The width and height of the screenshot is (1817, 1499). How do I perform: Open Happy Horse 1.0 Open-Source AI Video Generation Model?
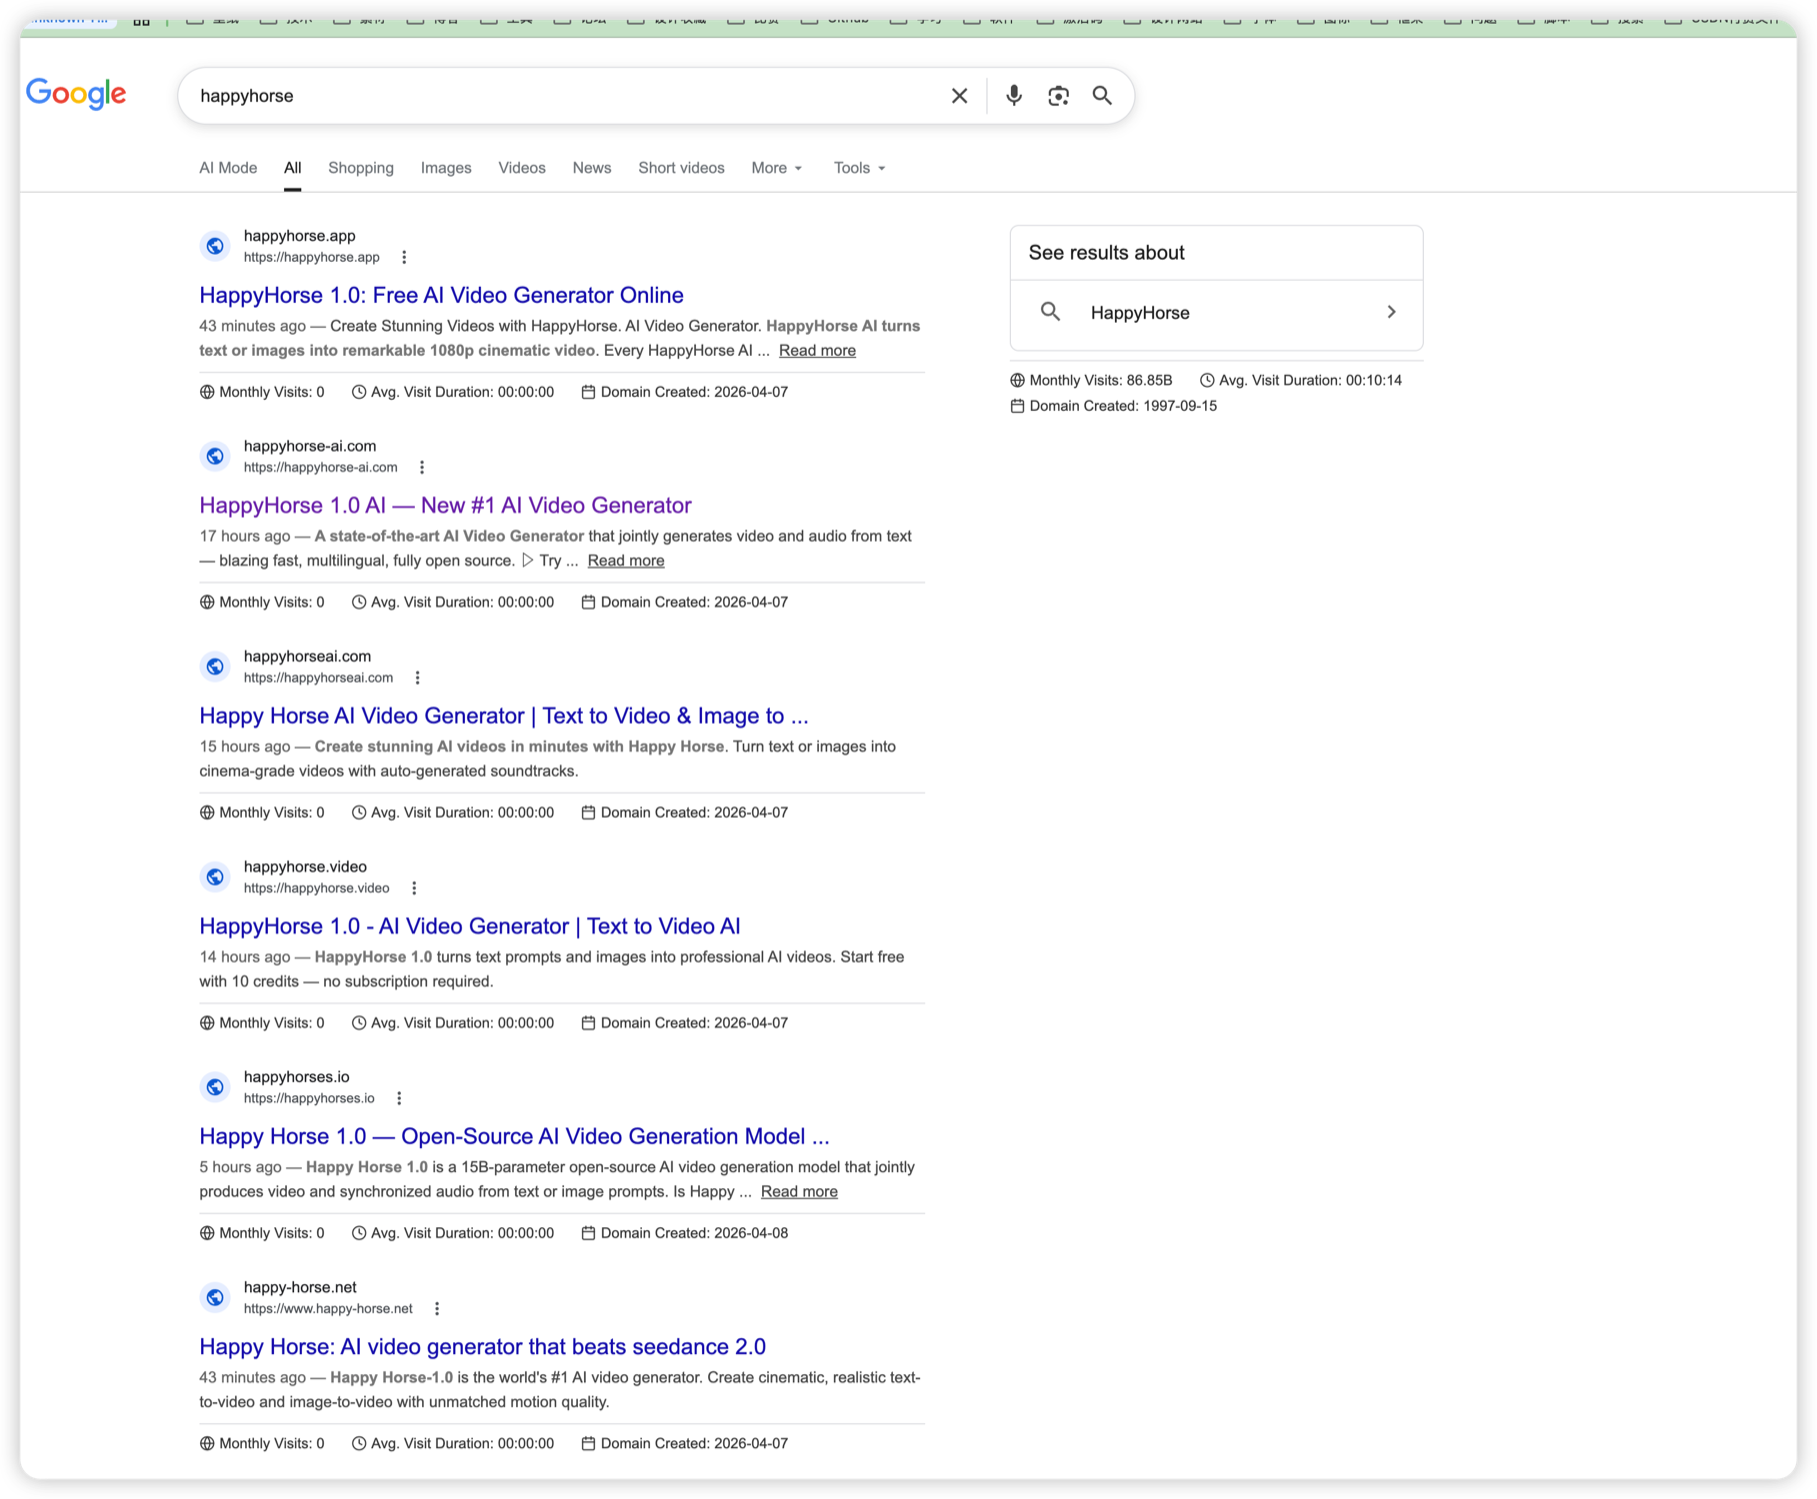tap(514, 1136)
